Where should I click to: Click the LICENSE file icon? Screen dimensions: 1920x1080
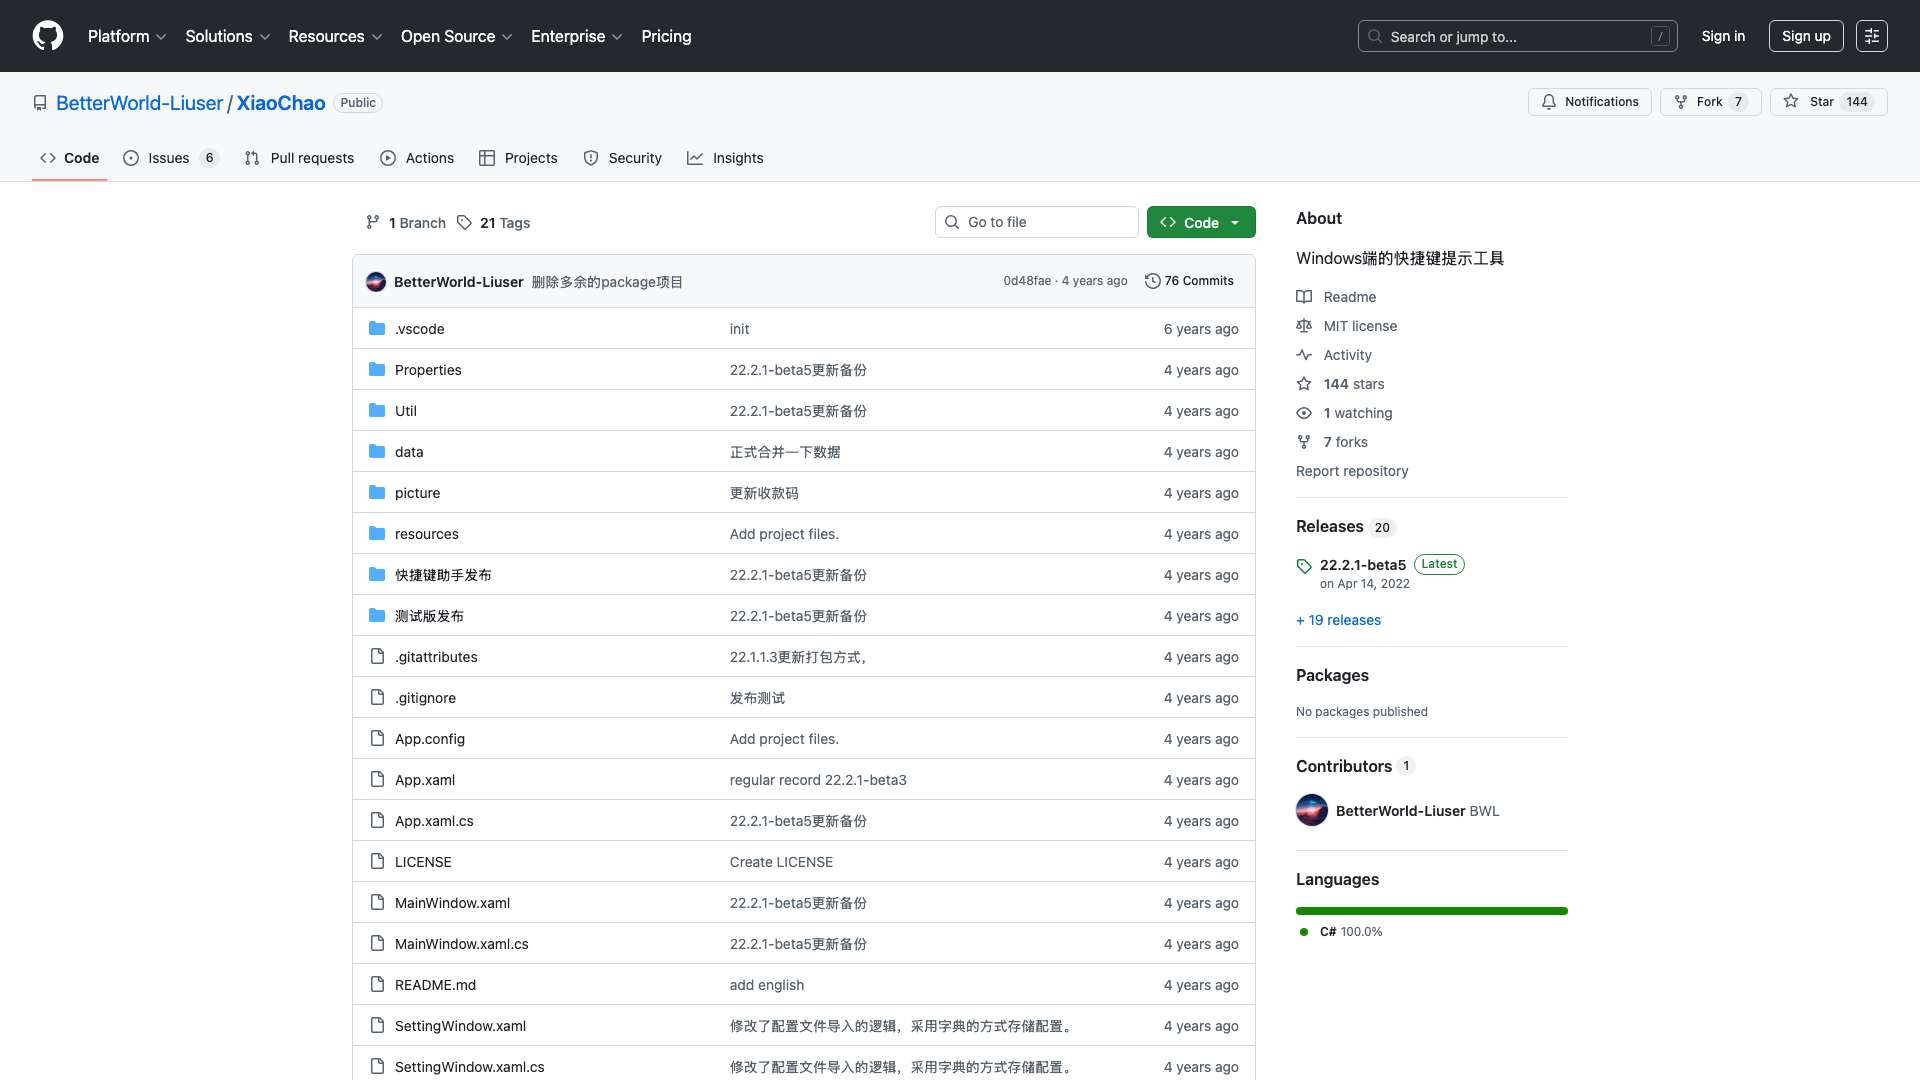tap(377, 861)
